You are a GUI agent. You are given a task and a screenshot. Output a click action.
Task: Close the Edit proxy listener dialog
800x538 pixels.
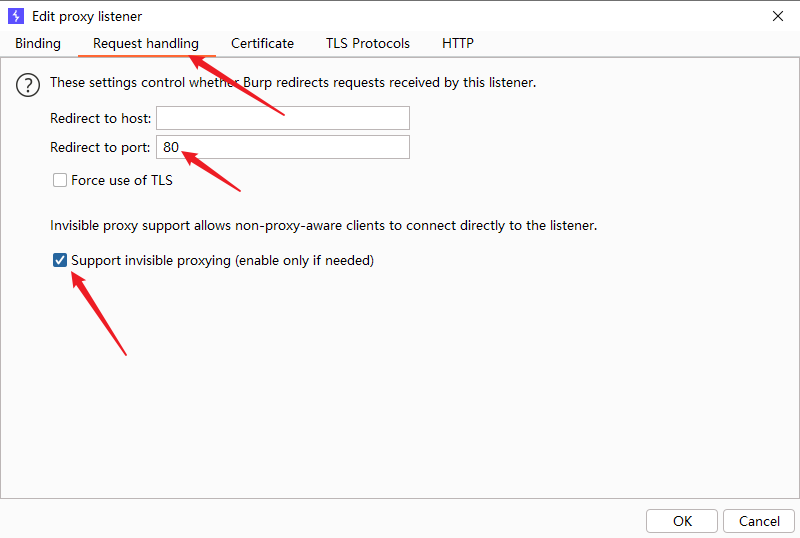coord(778,16)
